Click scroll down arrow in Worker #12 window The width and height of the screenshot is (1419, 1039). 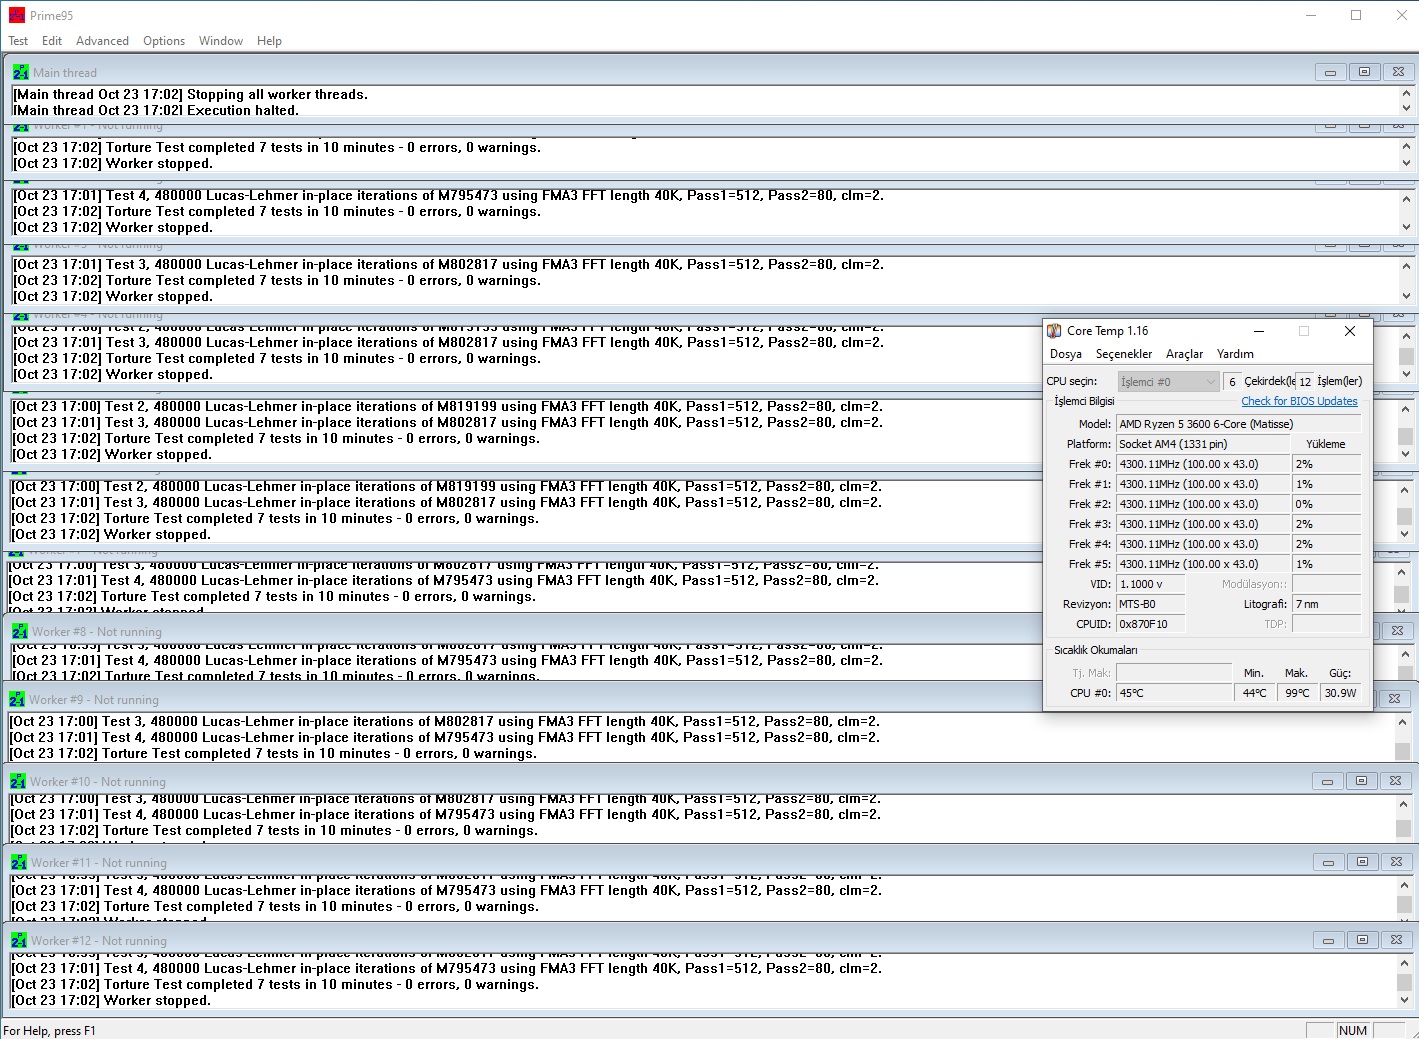[x=1404, y=1000]
